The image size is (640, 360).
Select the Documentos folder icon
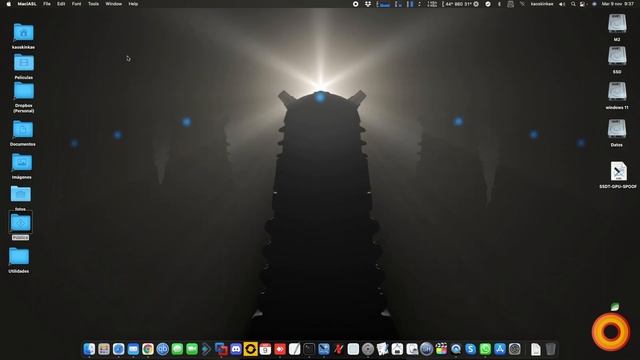pos(23,130)
